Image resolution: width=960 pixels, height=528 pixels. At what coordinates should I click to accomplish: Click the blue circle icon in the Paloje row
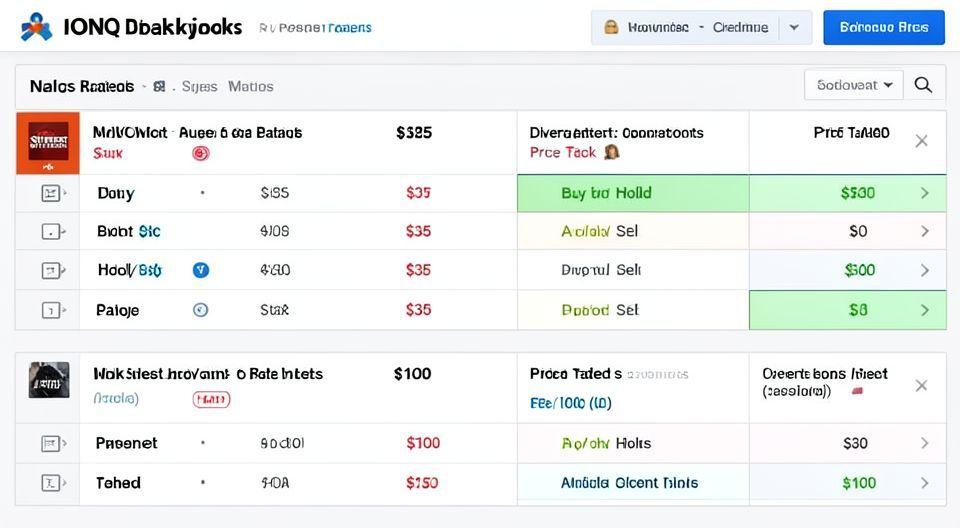(x=200, y=310)
